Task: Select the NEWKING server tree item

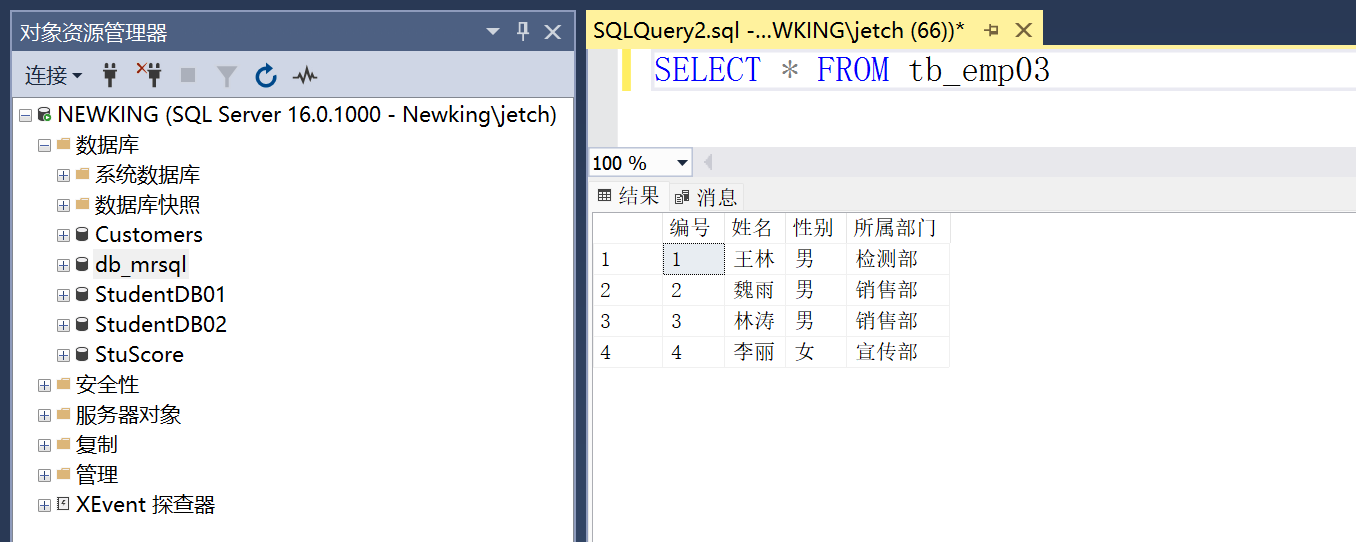Action: tap(306, 115)
